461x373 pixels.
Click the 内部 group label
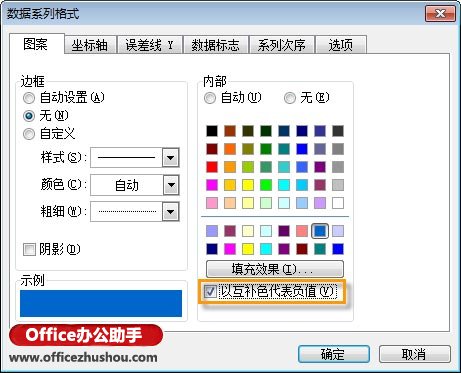point(214,81)
